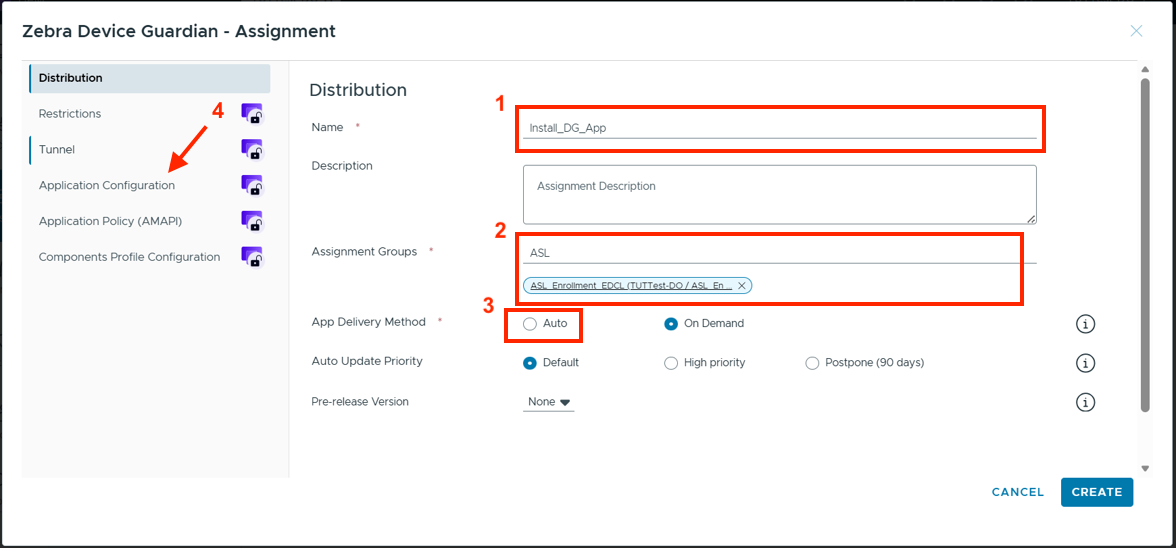Click the Auto Update Priority label
The height and width of the screenshot is (548, 1176).
(367, 361)
